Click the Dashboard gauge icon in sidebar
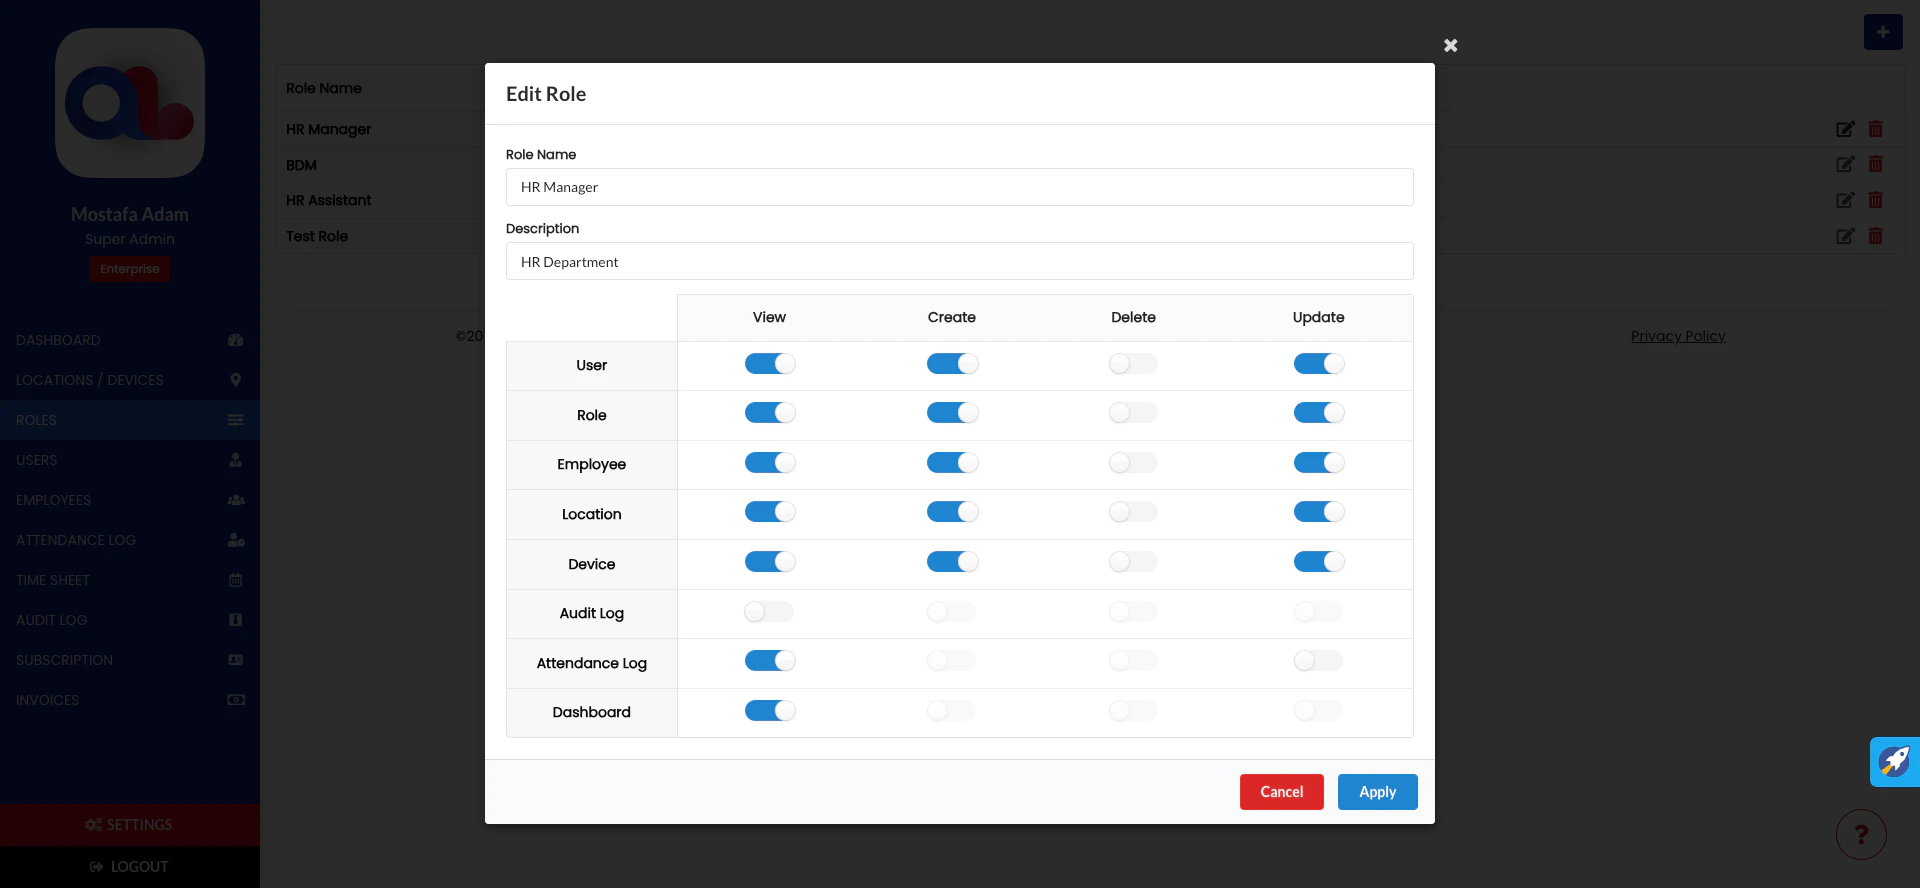 point(236,340)
